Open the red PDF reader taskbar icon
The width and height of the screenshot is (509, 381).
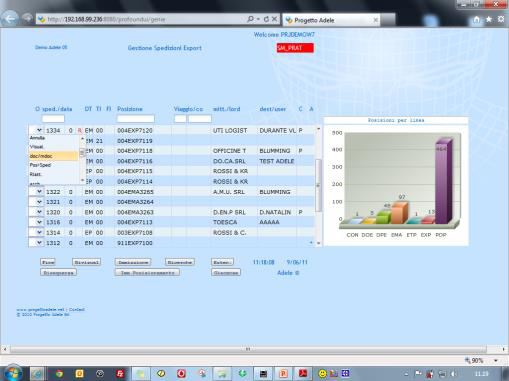tap(303, 374)
